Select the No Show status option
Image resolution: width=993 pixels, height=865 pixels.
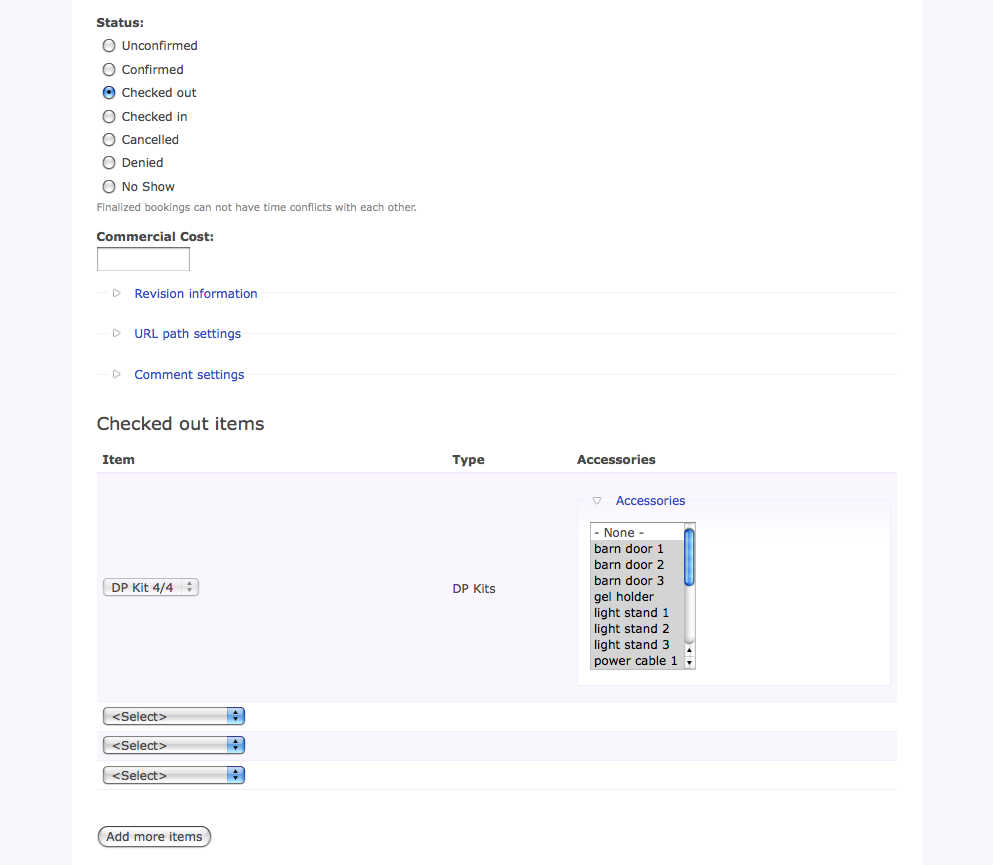click(x=108, y=186)
